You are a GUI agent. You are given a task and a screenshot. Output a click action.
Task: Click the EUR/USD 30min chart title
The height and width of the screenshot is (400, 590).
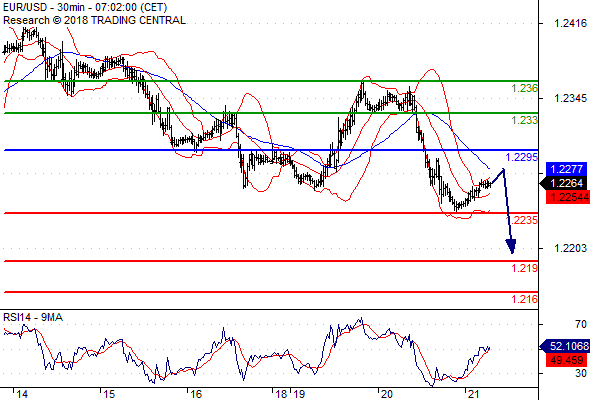85,7
